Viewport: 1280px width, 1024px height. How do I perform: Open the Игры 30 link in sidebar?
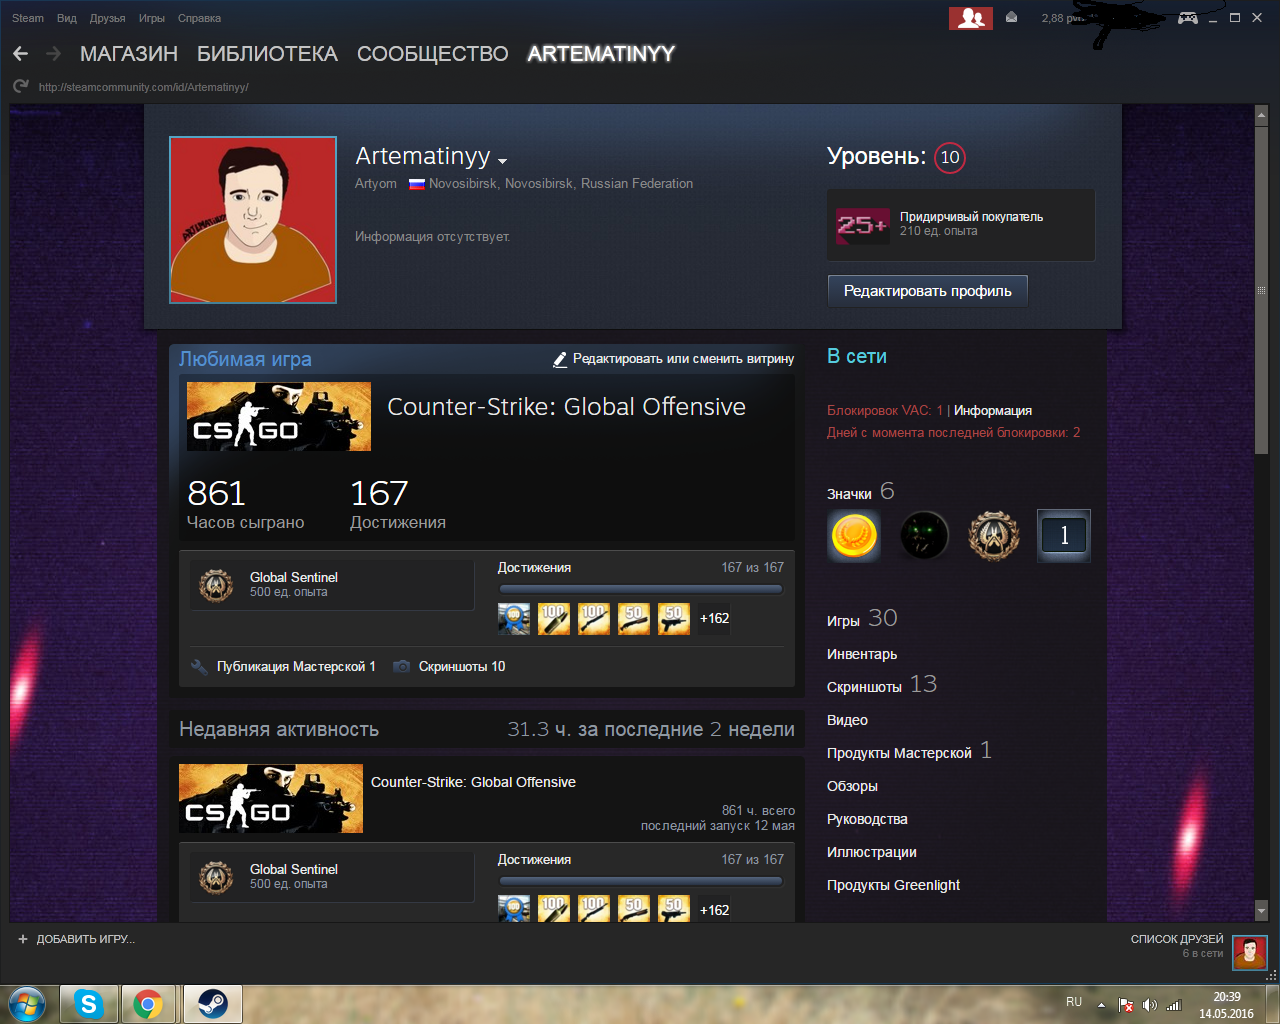point(862,619)
